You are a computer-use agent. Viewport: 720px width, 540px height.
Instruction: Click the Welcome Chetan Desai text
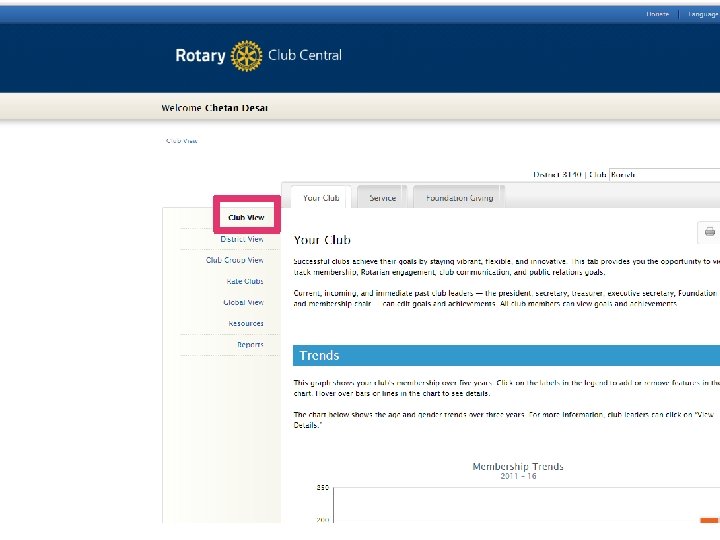(x=214, y=108)
